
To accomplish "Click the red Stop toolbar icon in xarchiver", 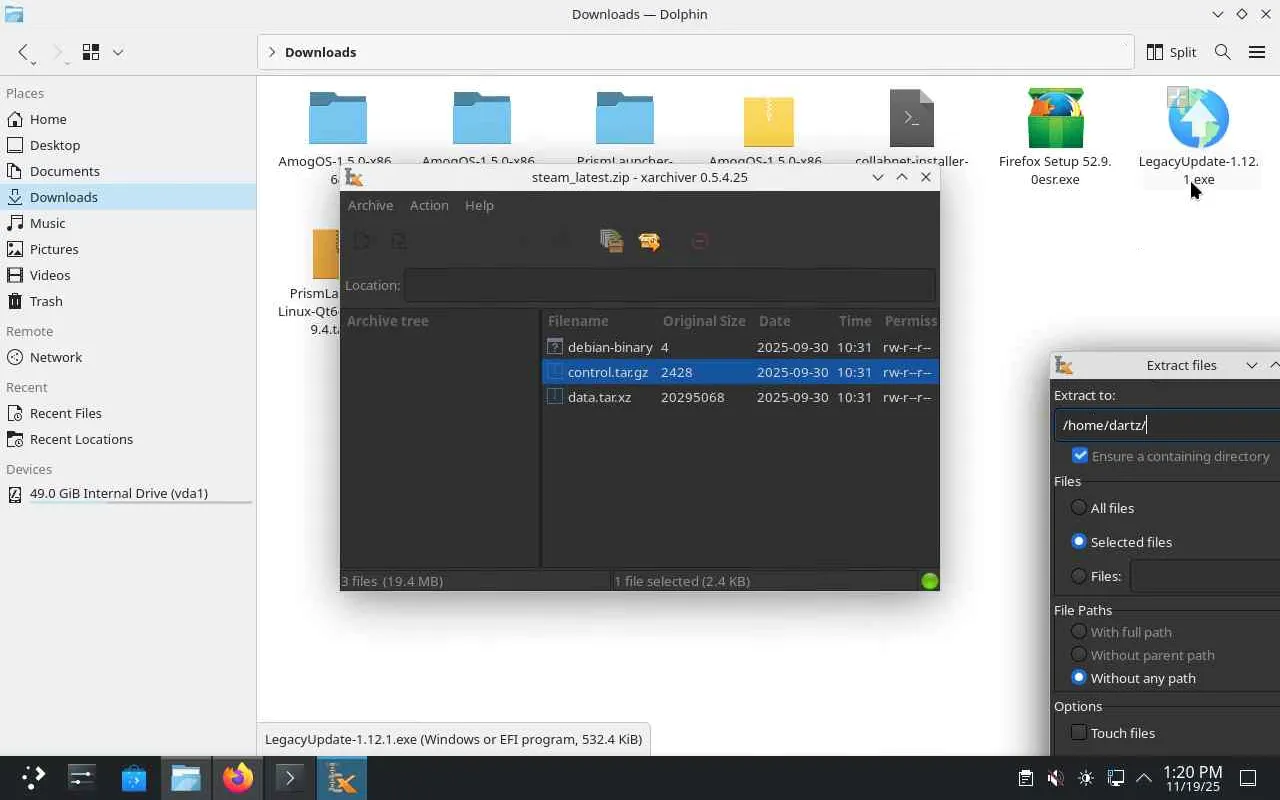I will click(700, 241).
